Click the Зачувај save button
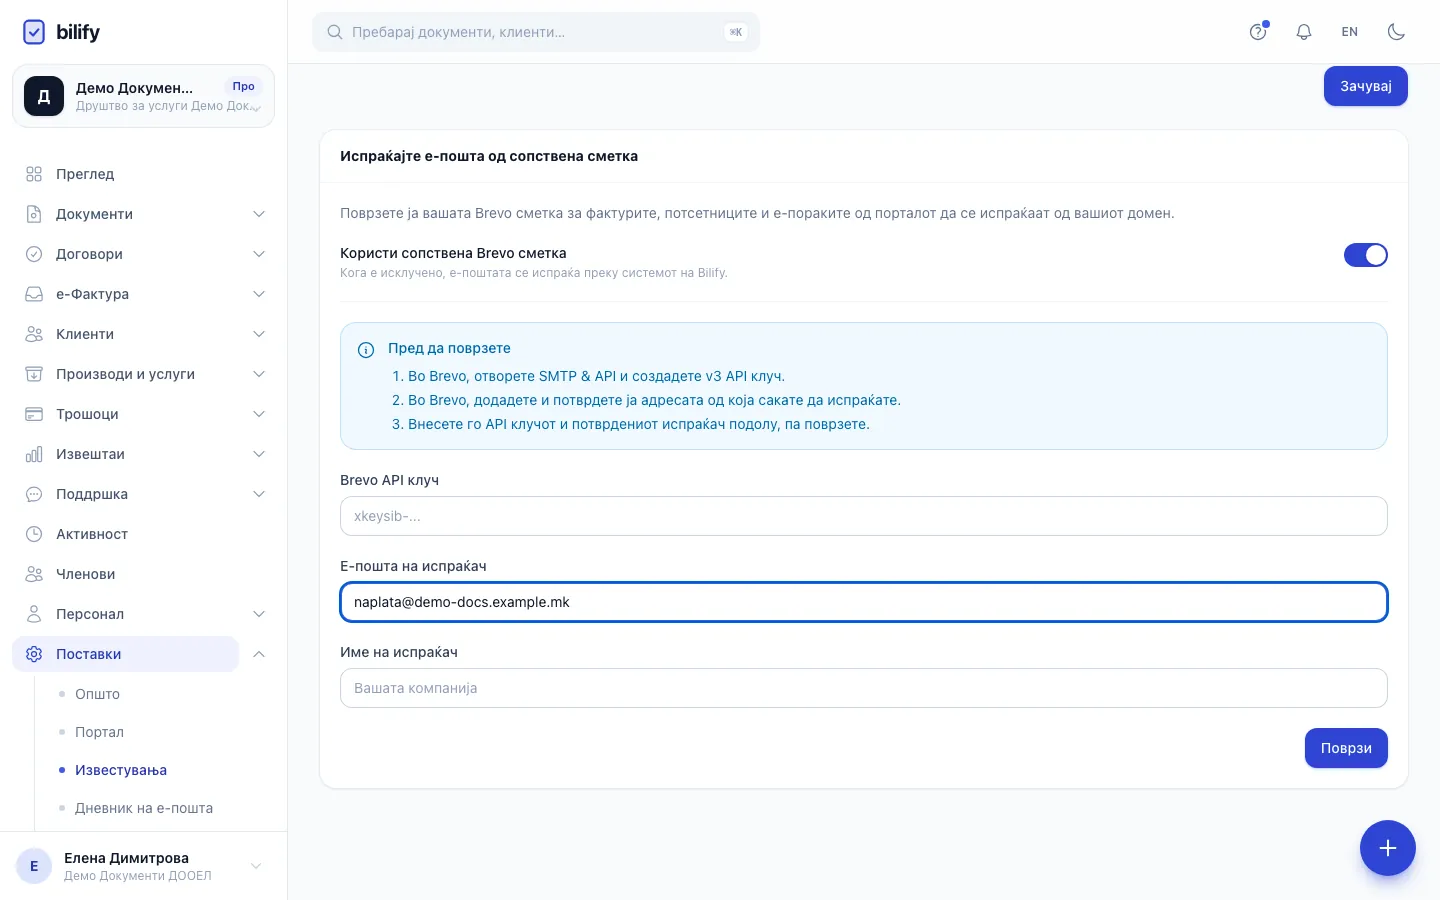 pos(1366,86)
